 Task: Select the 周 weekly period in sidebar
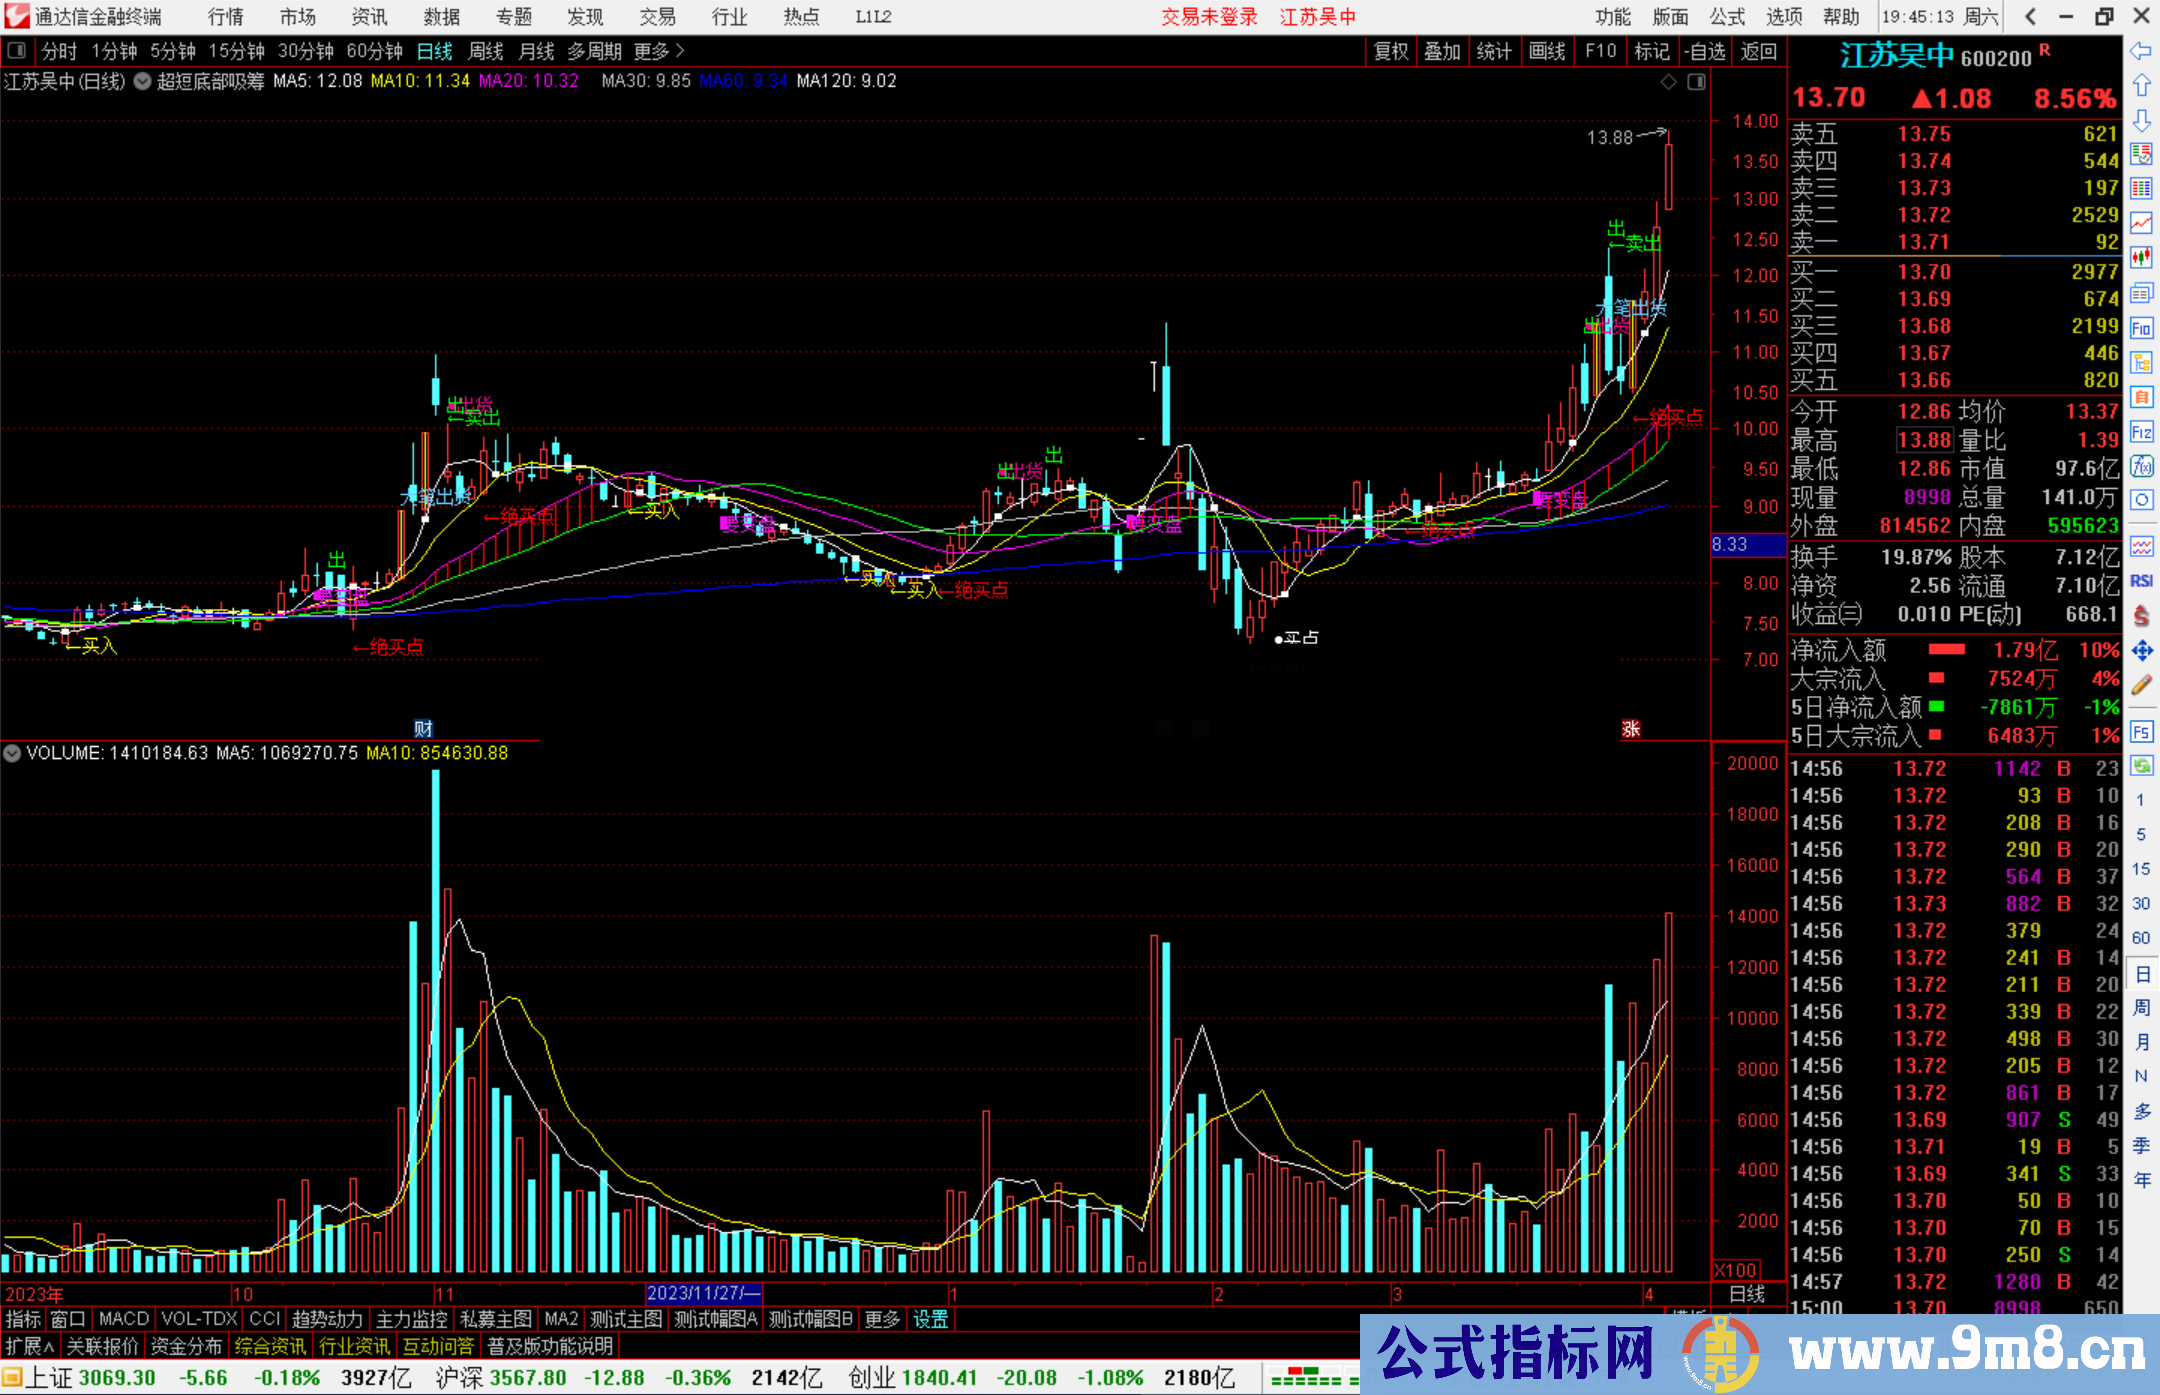[2141, 1007]
